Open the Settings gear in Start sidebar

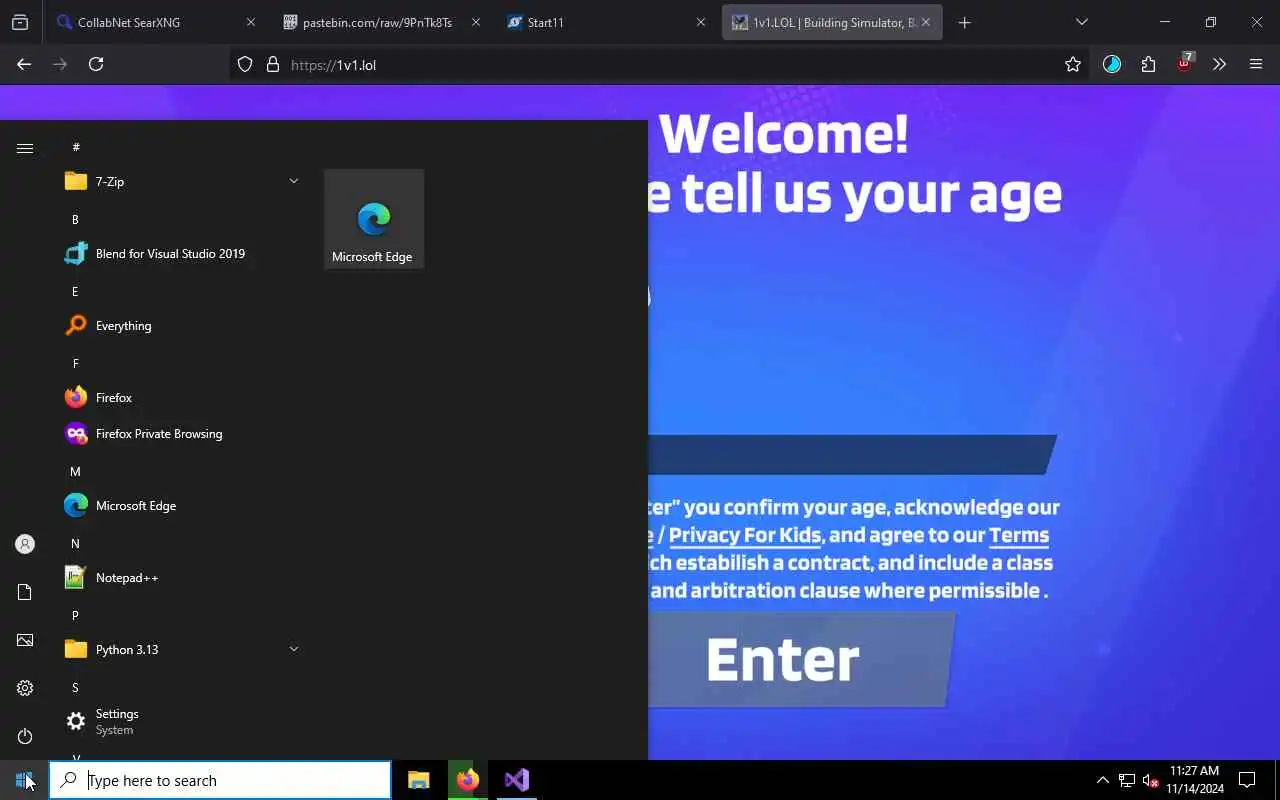tap(25, 688)
